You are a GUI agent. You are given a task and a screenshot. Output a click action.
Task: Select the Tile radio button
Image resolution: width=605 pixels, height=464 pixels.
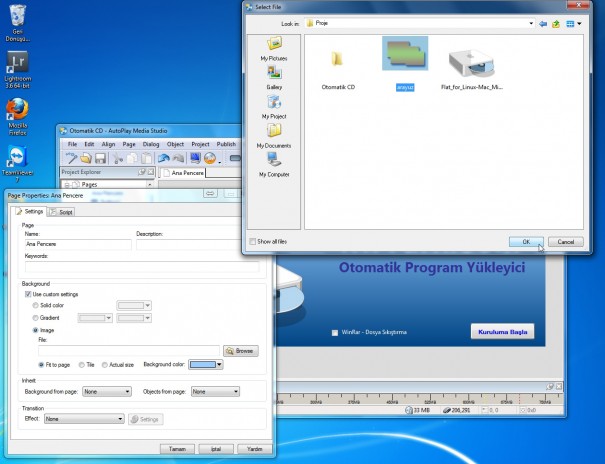click(82, 365)
